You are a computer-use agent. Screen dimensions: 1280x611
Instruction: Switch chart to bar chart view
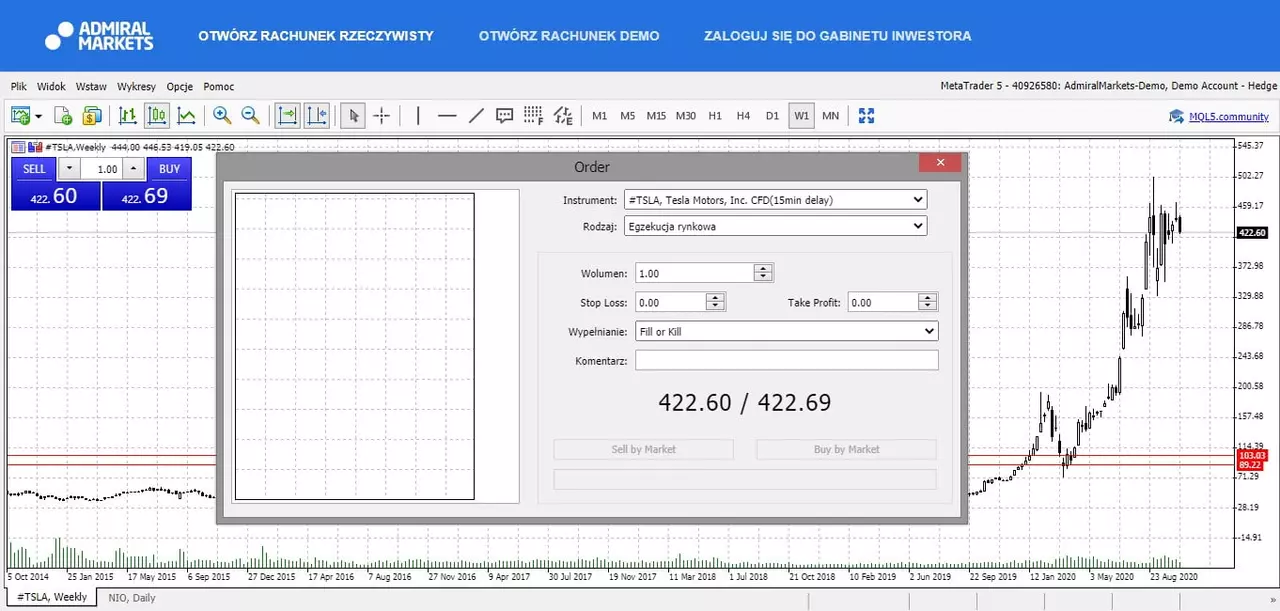coord(128,116)
